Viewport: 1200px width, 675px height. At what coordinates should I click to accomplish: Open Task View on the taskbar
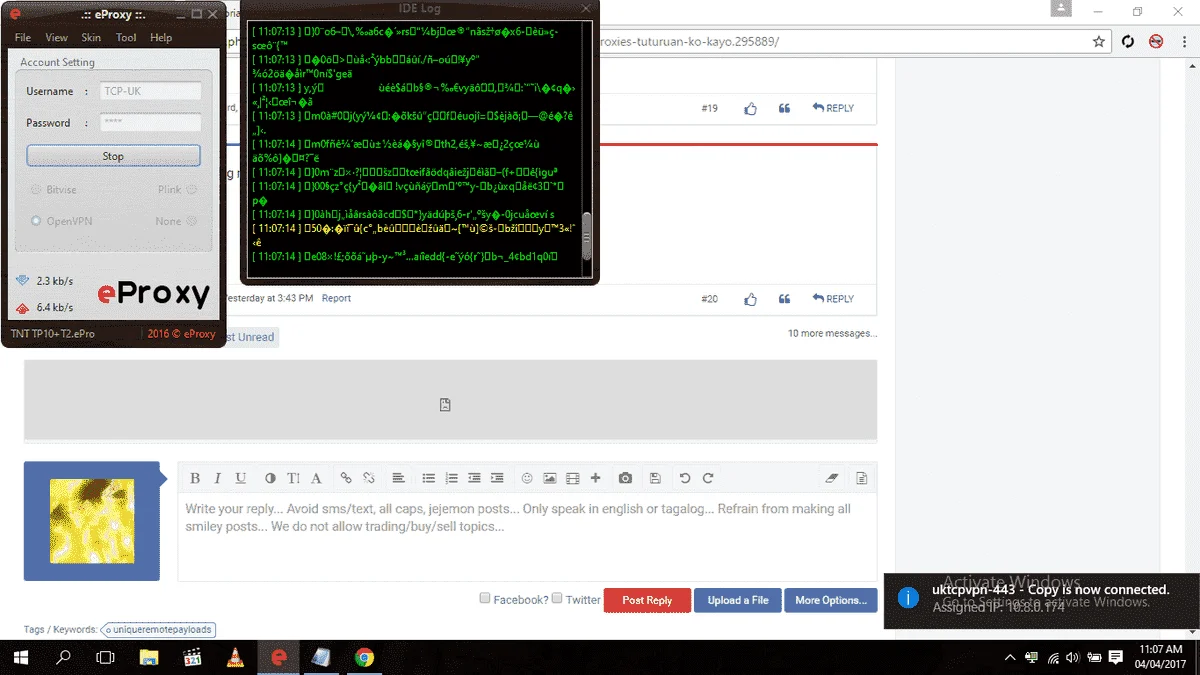pyautogui.click(x=105, y=658)
